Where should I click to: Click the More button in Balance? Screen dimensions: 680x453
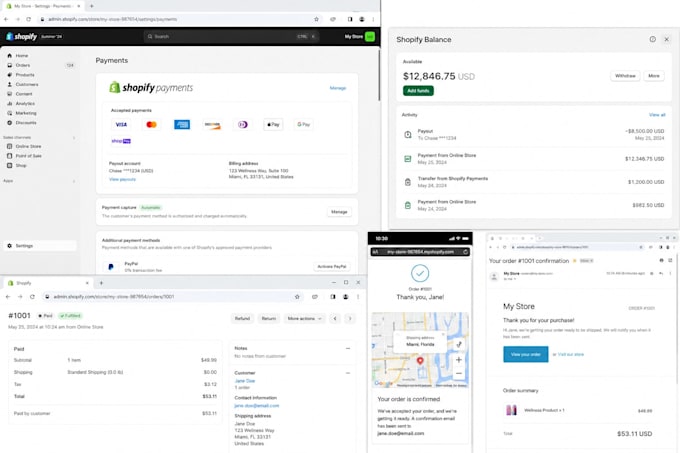click(654, 75)
